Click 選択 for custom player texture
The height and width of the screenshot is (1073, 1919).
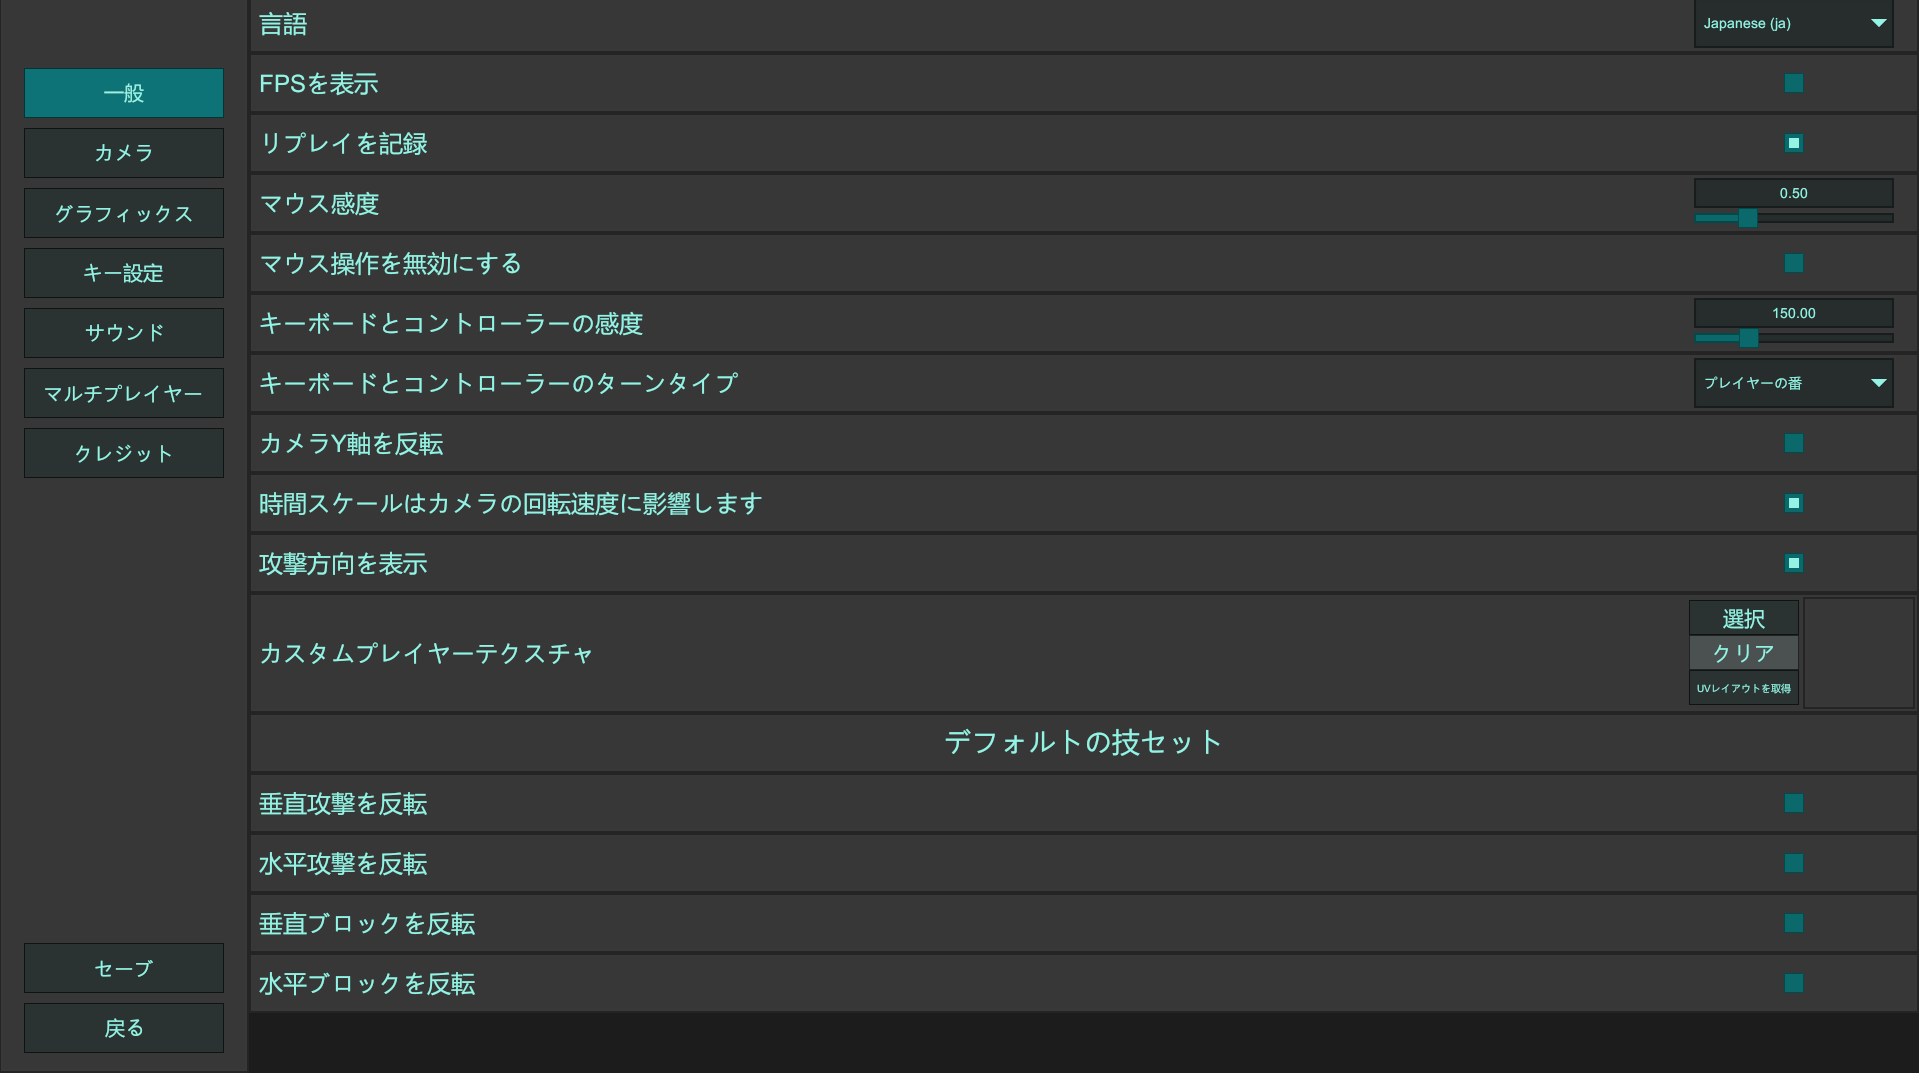pos(1743,618)
